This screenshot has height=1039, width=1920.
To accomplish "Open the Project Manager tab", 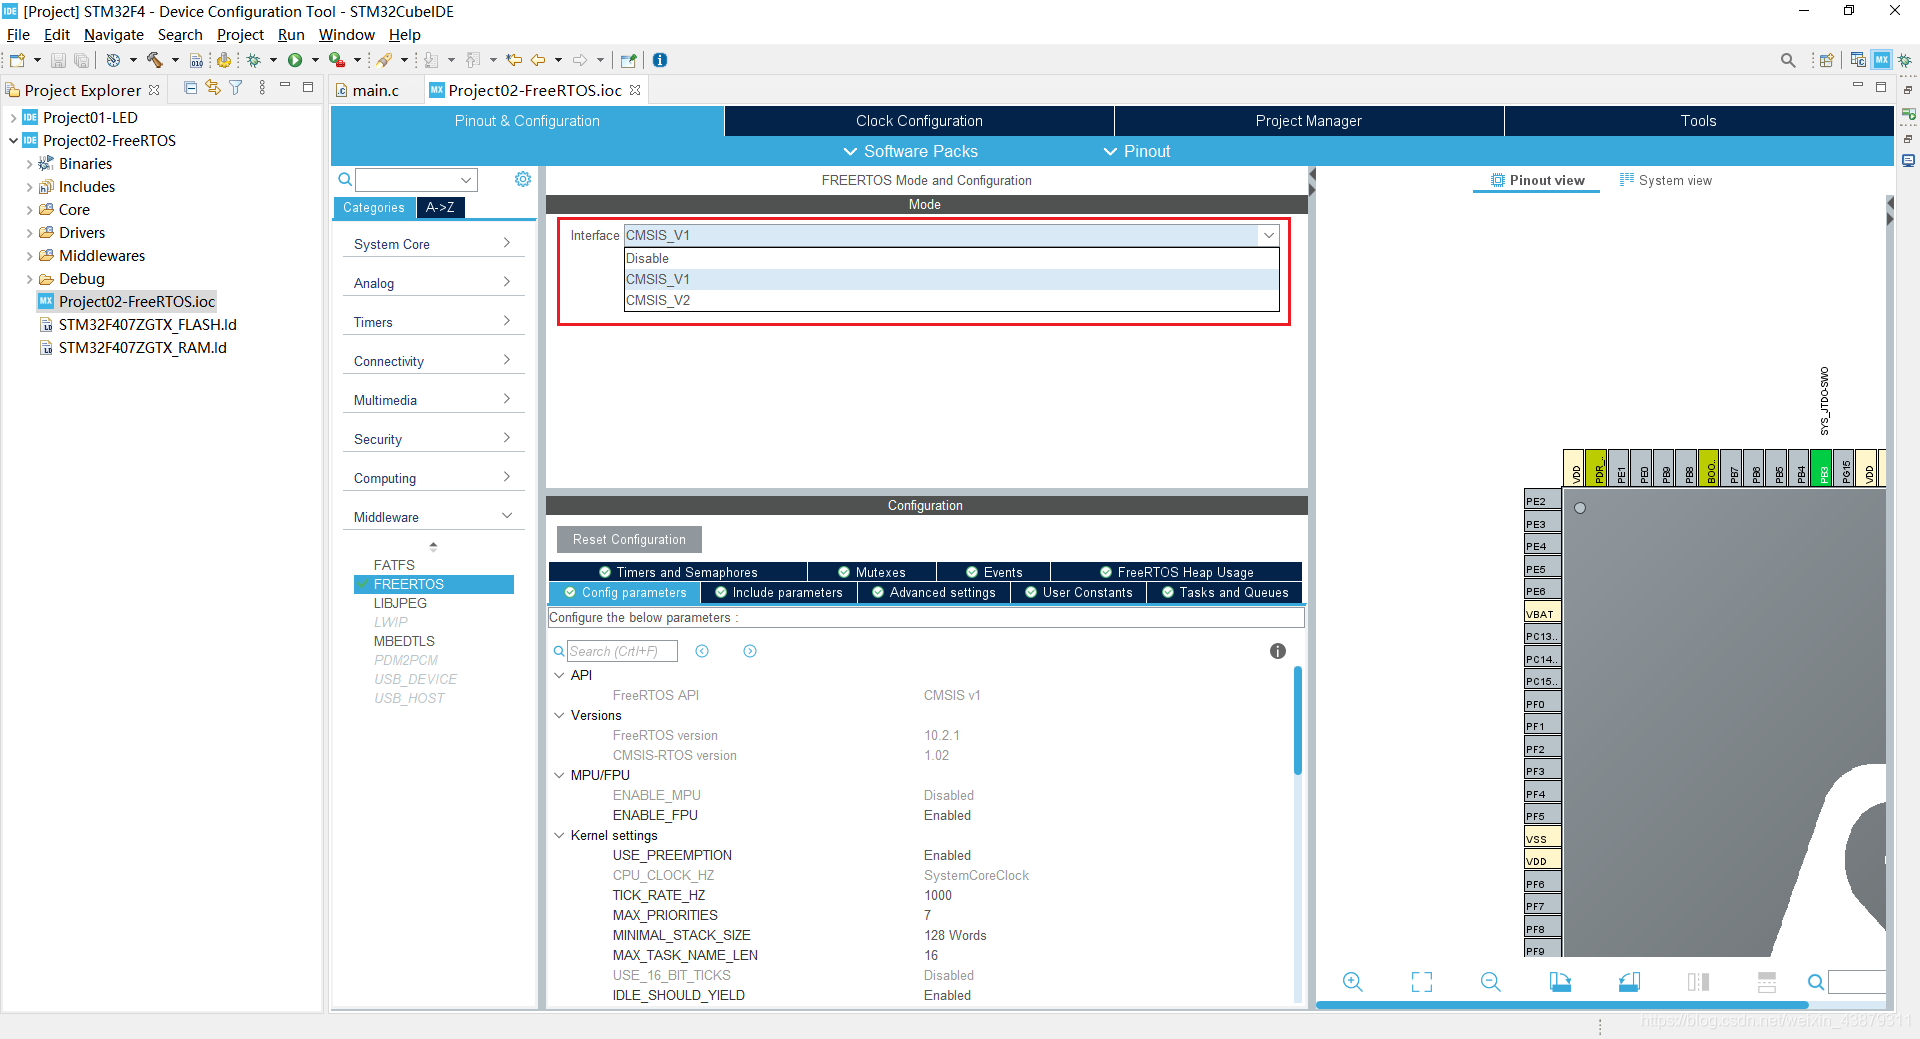I will pos(1308,121).
